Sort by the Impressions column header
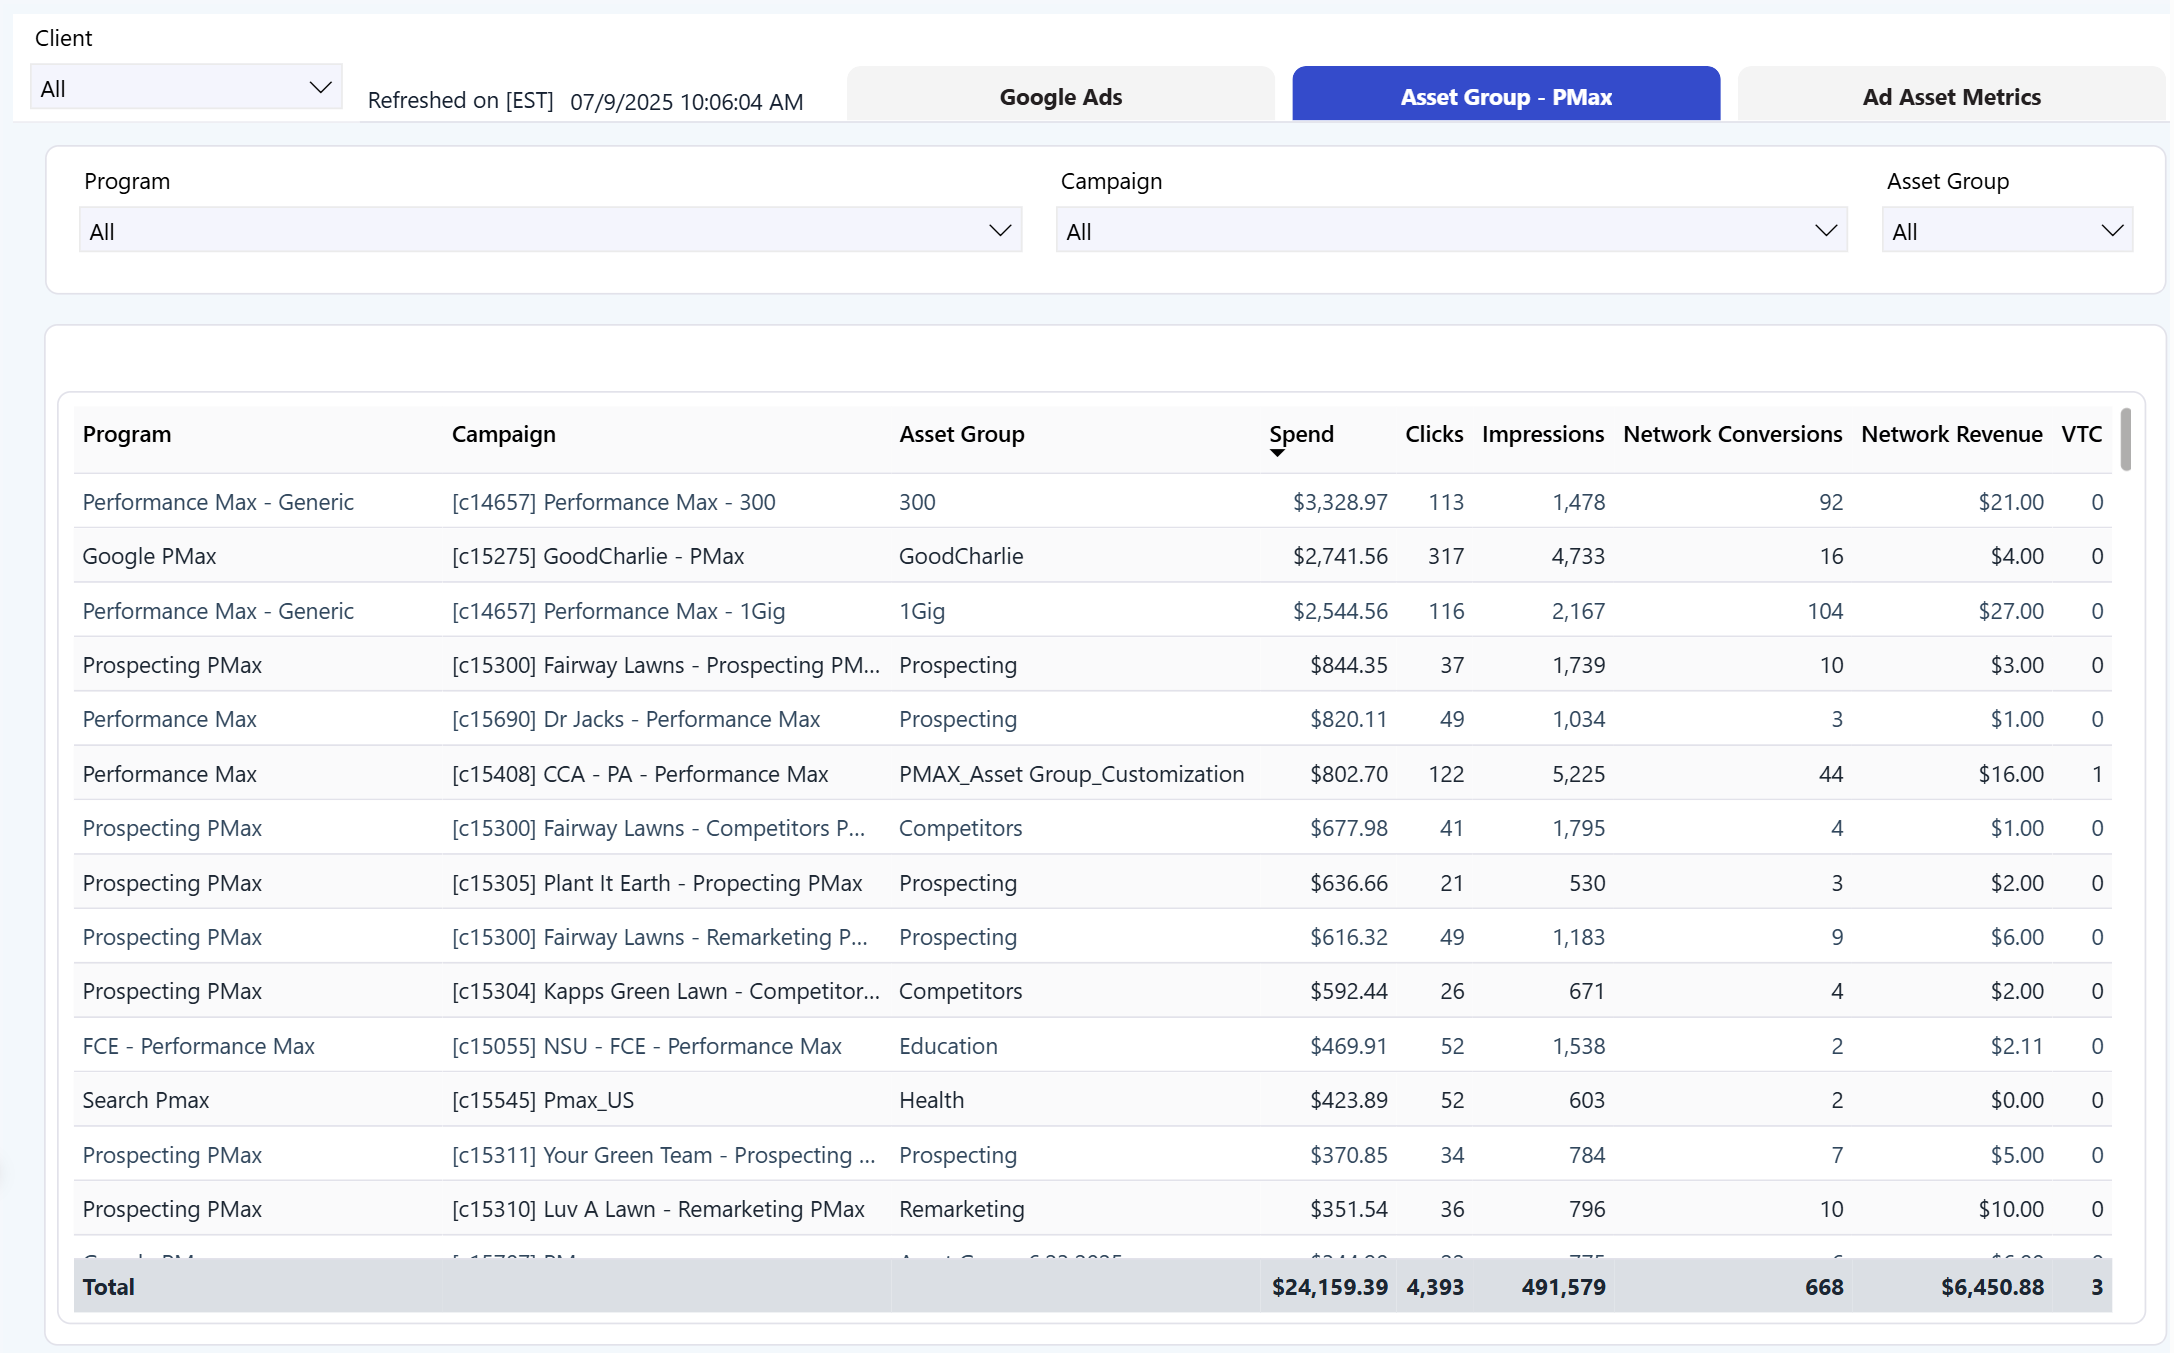Viewport: 2174px width, 1353px height. 1542,434
